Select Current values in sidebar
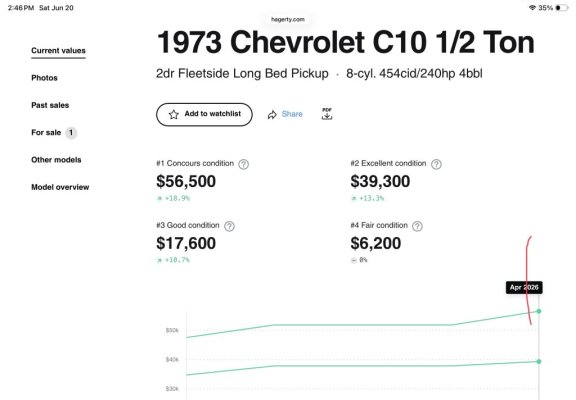The image size is (576, 400). (58, 51)
